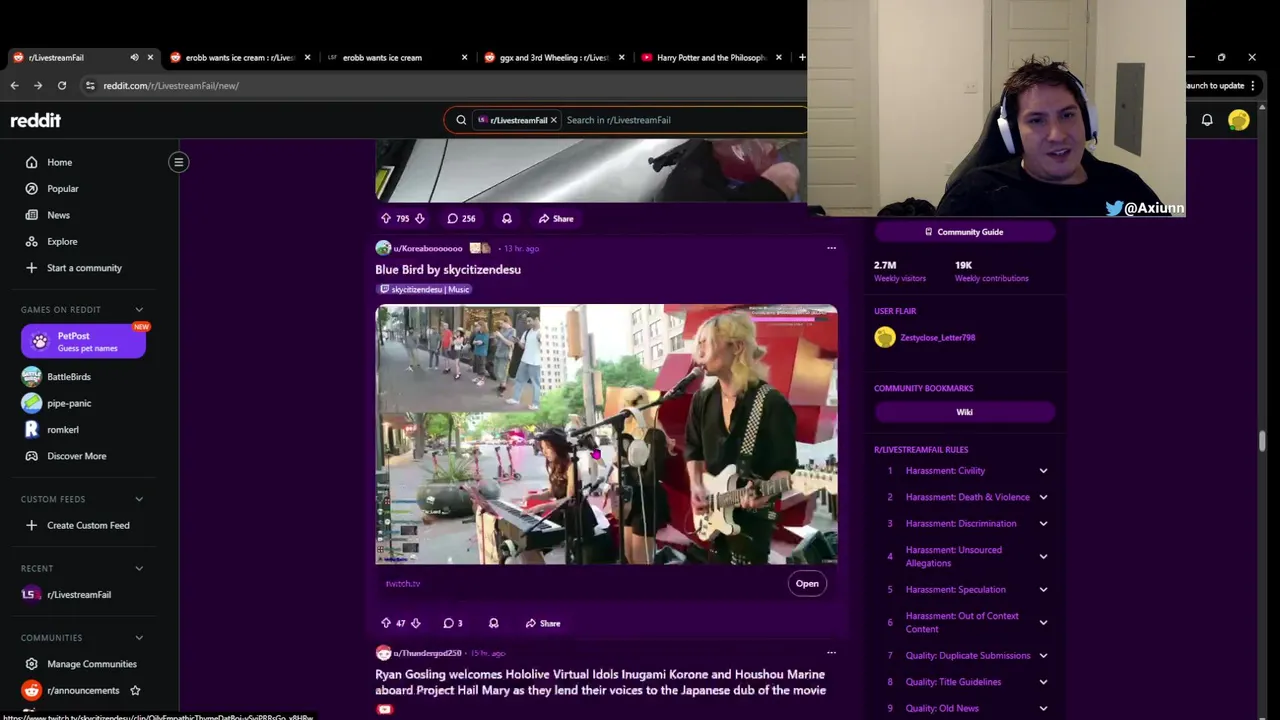Remove r/LivestreamFail search scope chip
This screenshot has height=720, width=1280.
pos(553,120)
